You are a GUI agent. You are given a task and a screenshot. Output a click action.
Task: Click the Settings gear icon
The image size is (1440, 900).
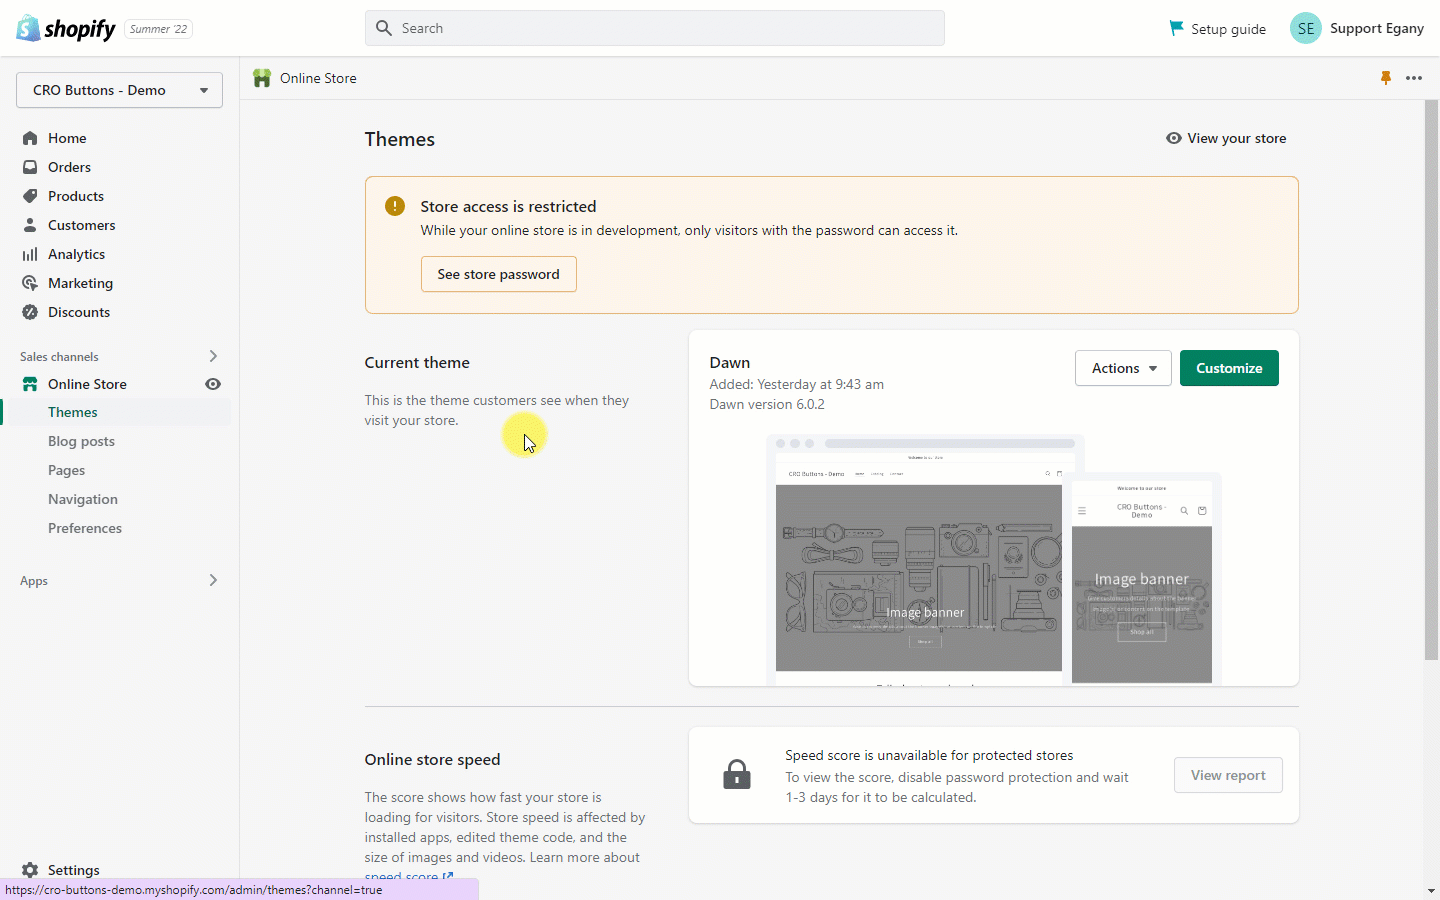point(30,870)
